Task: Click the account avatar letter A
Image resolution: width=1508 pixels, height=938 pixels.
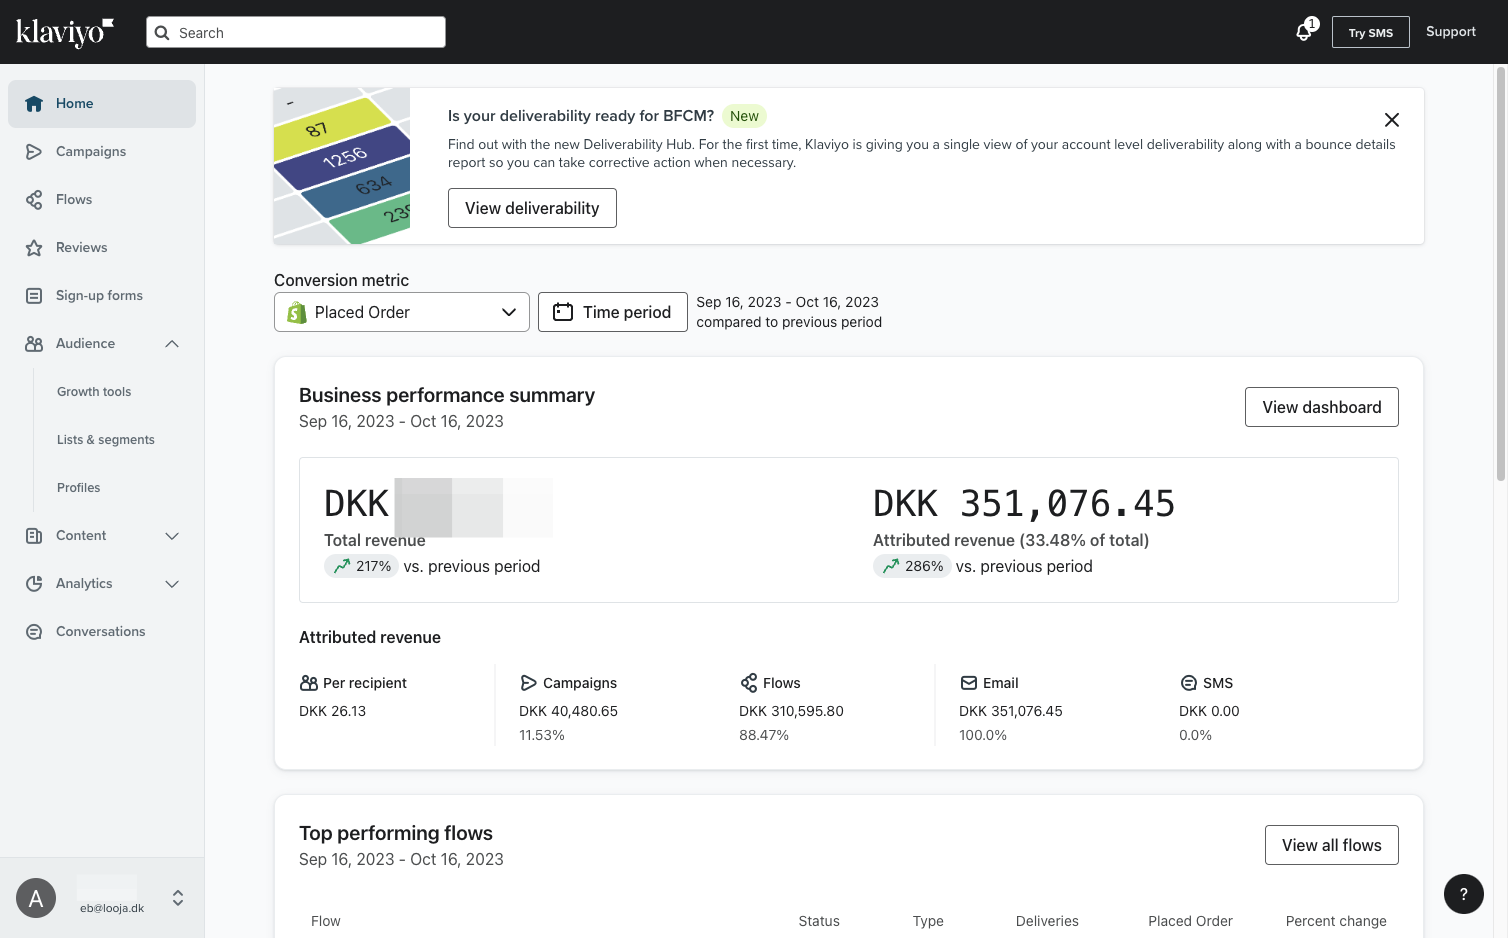Action: (36, 898)
